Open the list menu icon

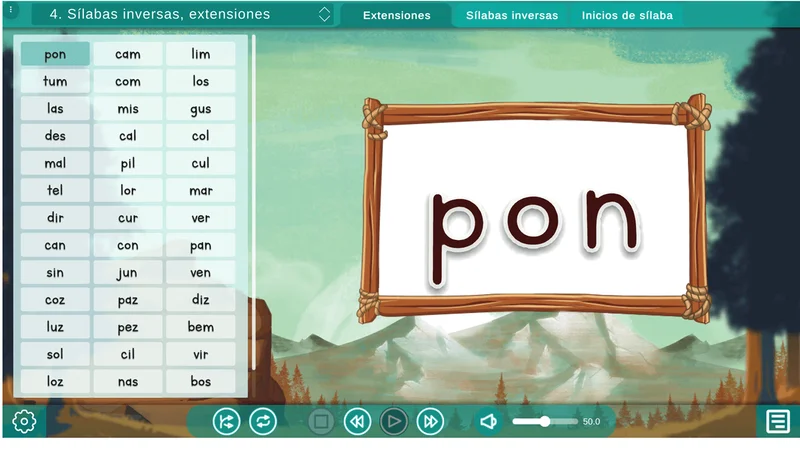778,421
